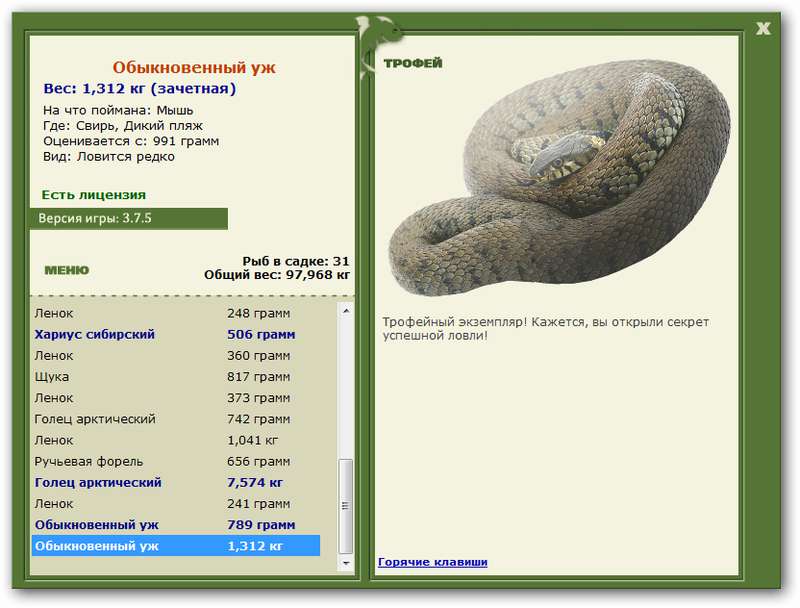Click the Обыкновенный уж title heading
This screenshot has width=800, height=608.
click(194, 67)
